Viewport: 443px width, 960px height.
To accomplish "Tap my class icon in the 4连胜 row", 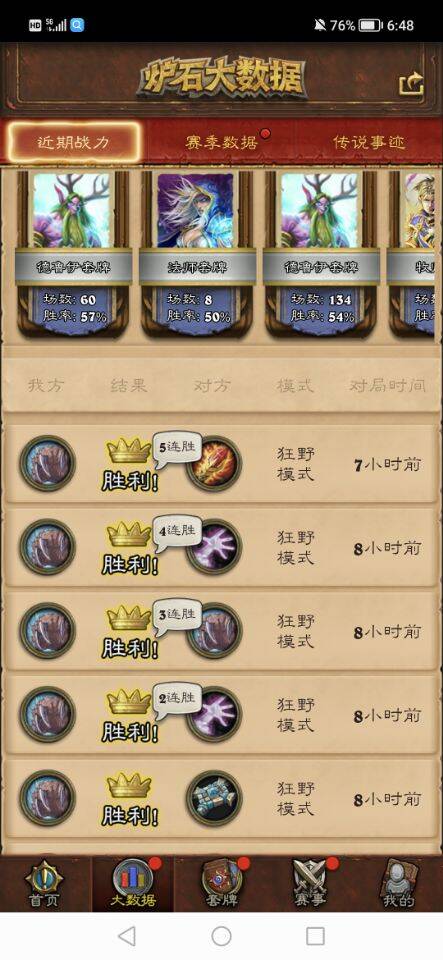I will click(x=47, y=547).
